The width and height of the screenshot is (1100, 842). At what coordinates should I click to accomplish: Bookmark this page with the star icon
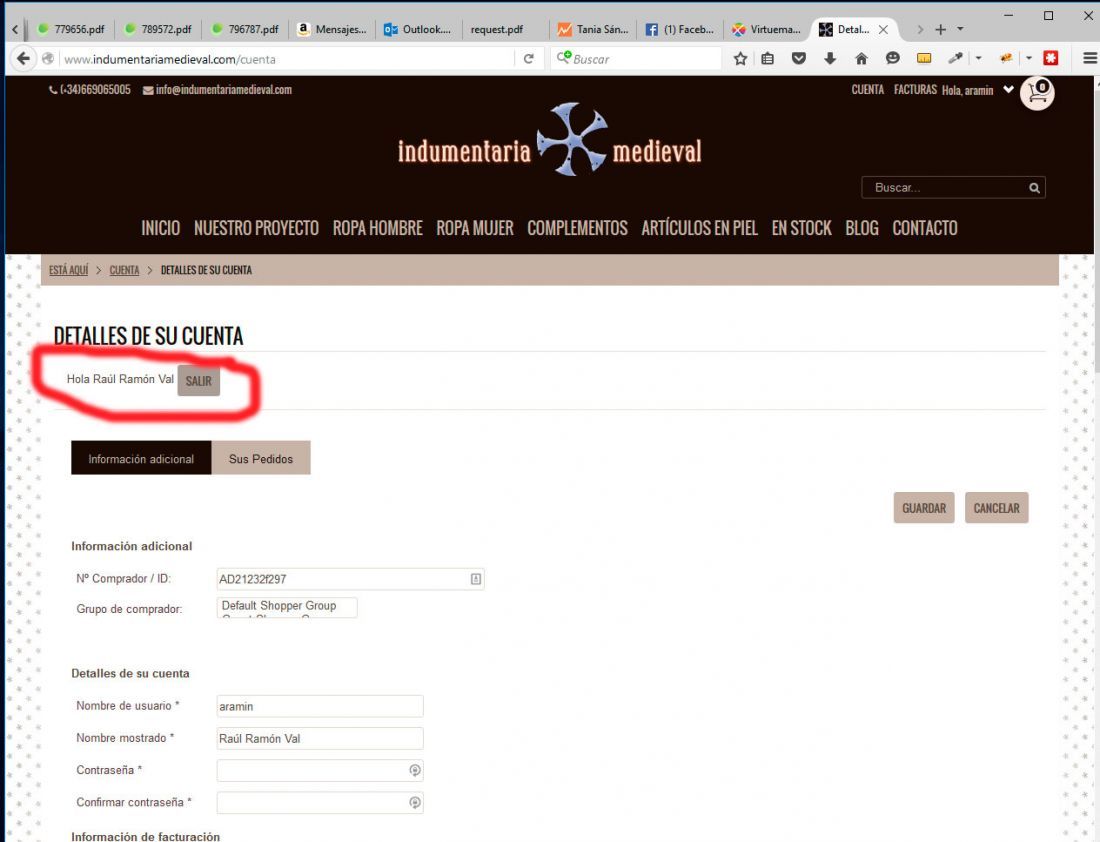point(740,58)
